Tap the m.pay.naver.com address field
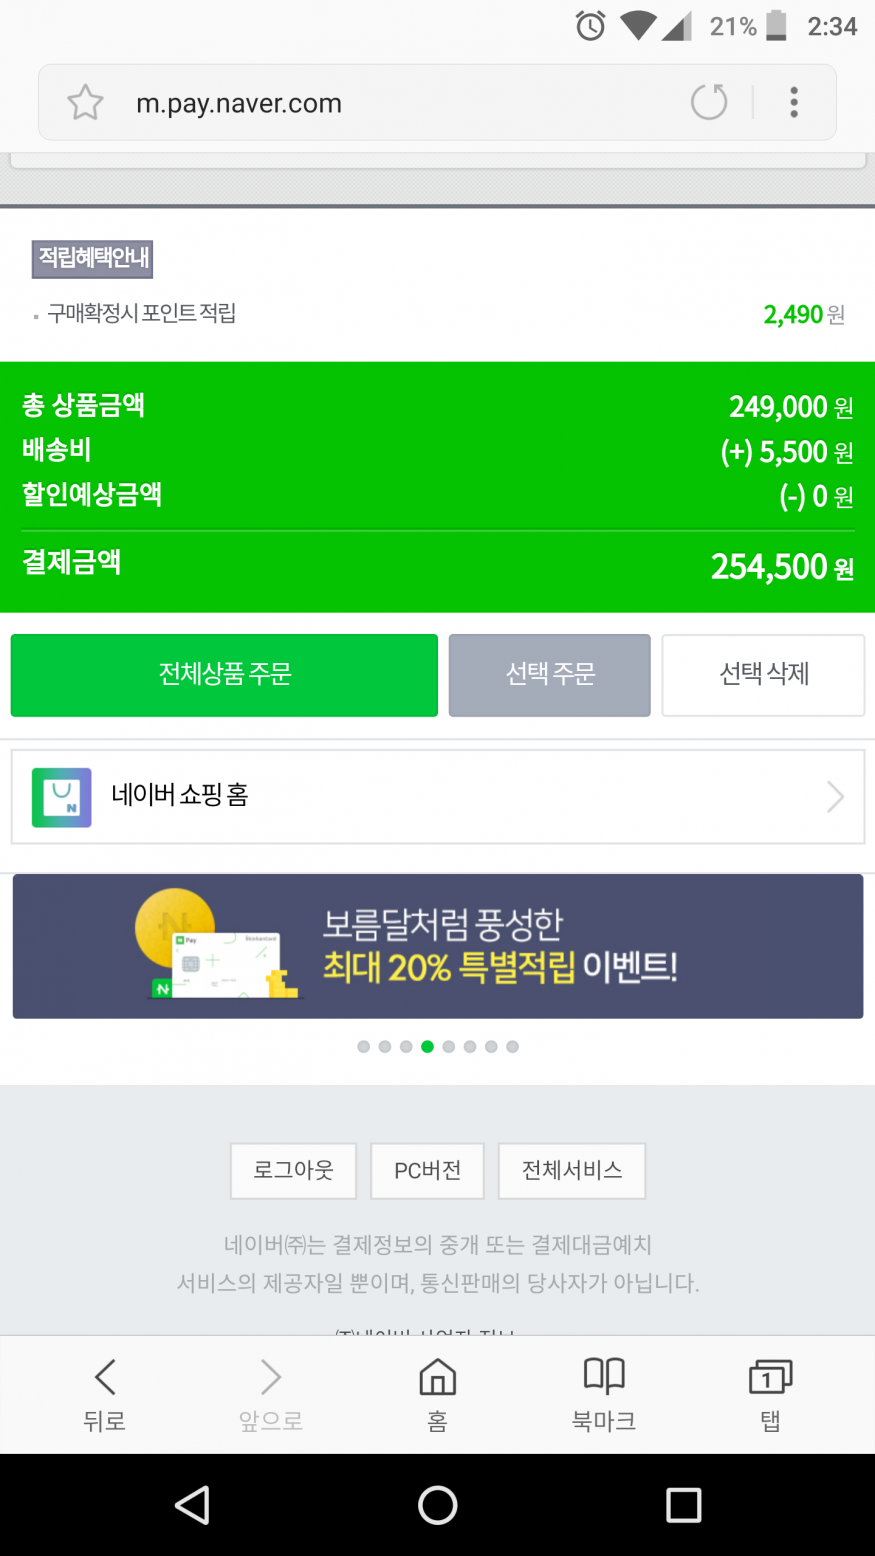875x1556 pixels. 400,103
